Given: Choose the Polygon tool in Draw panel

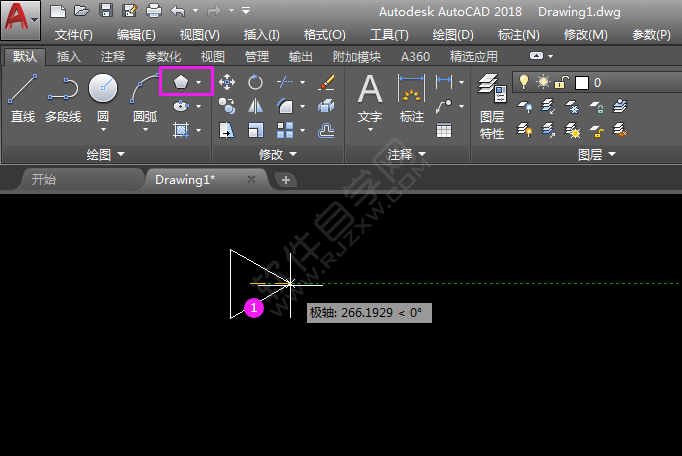Looking at the screenshot, I should (x=181, y=82).
